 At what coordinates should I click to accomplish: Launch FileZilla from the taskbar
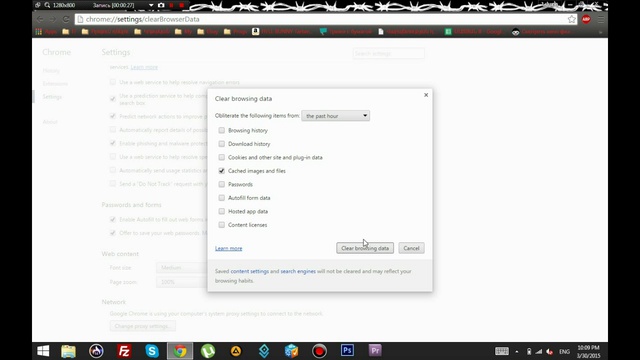tap(124, 351)
